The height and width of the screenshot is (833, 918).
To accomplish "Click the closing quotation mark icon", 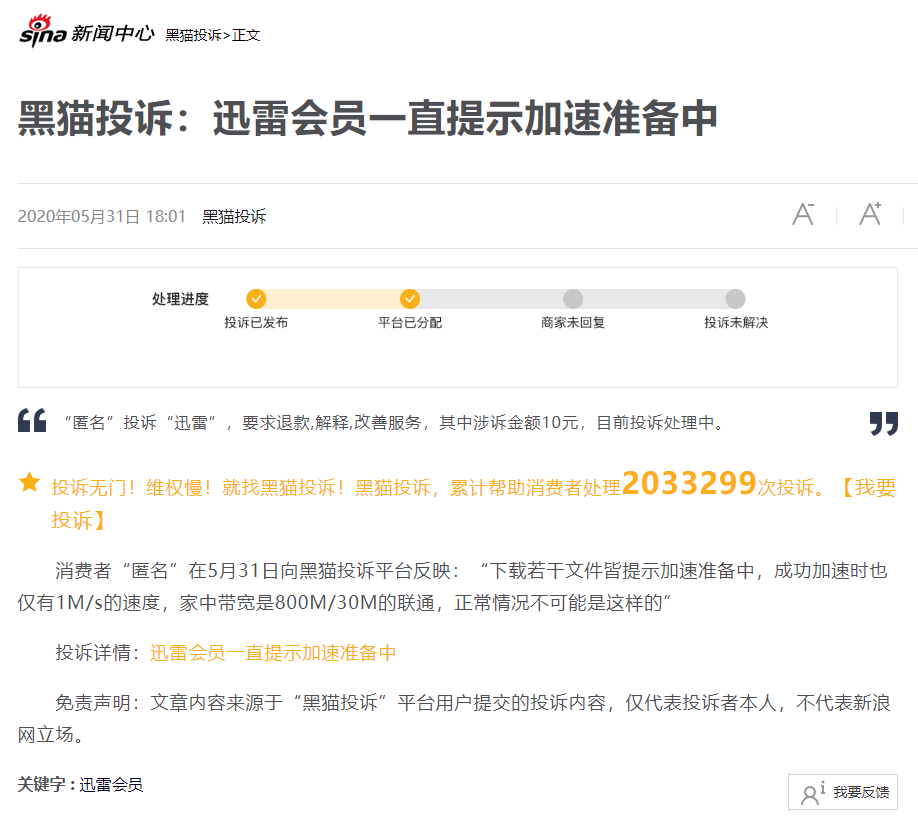I will coord(884,422).
